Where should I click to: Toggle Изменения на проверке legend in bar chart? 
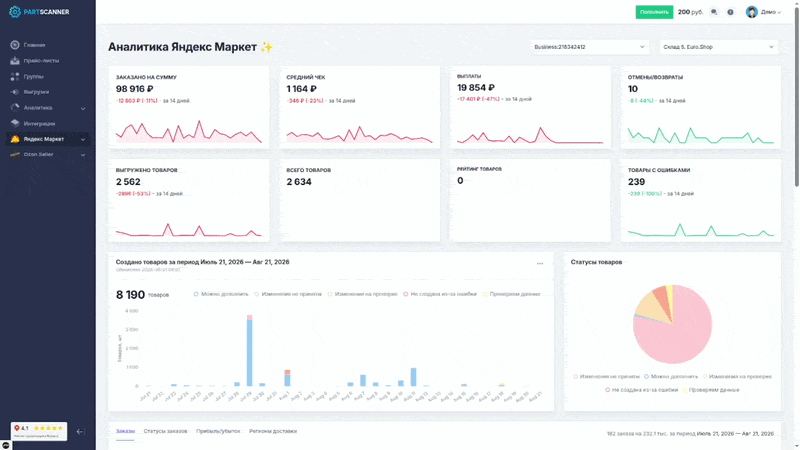point(362,294)
